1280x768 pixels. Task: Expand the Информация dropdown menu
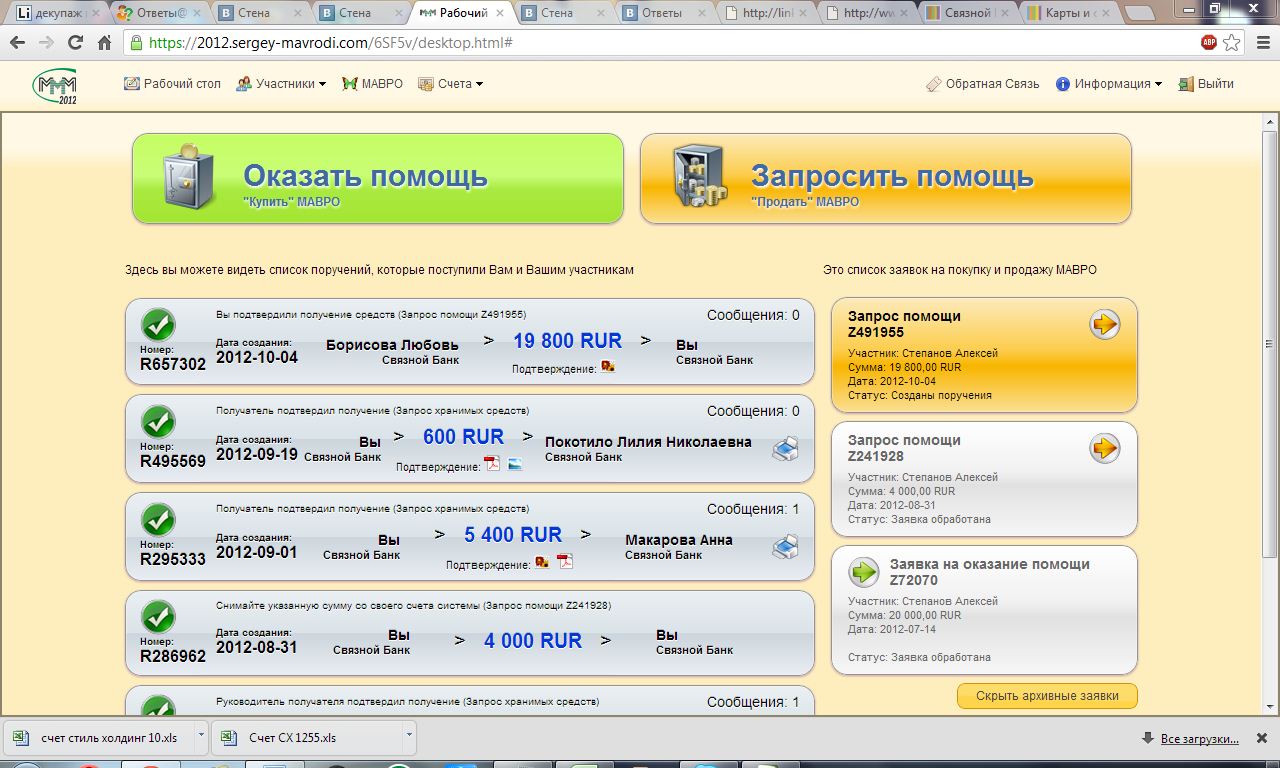(x=1109, y=84)
